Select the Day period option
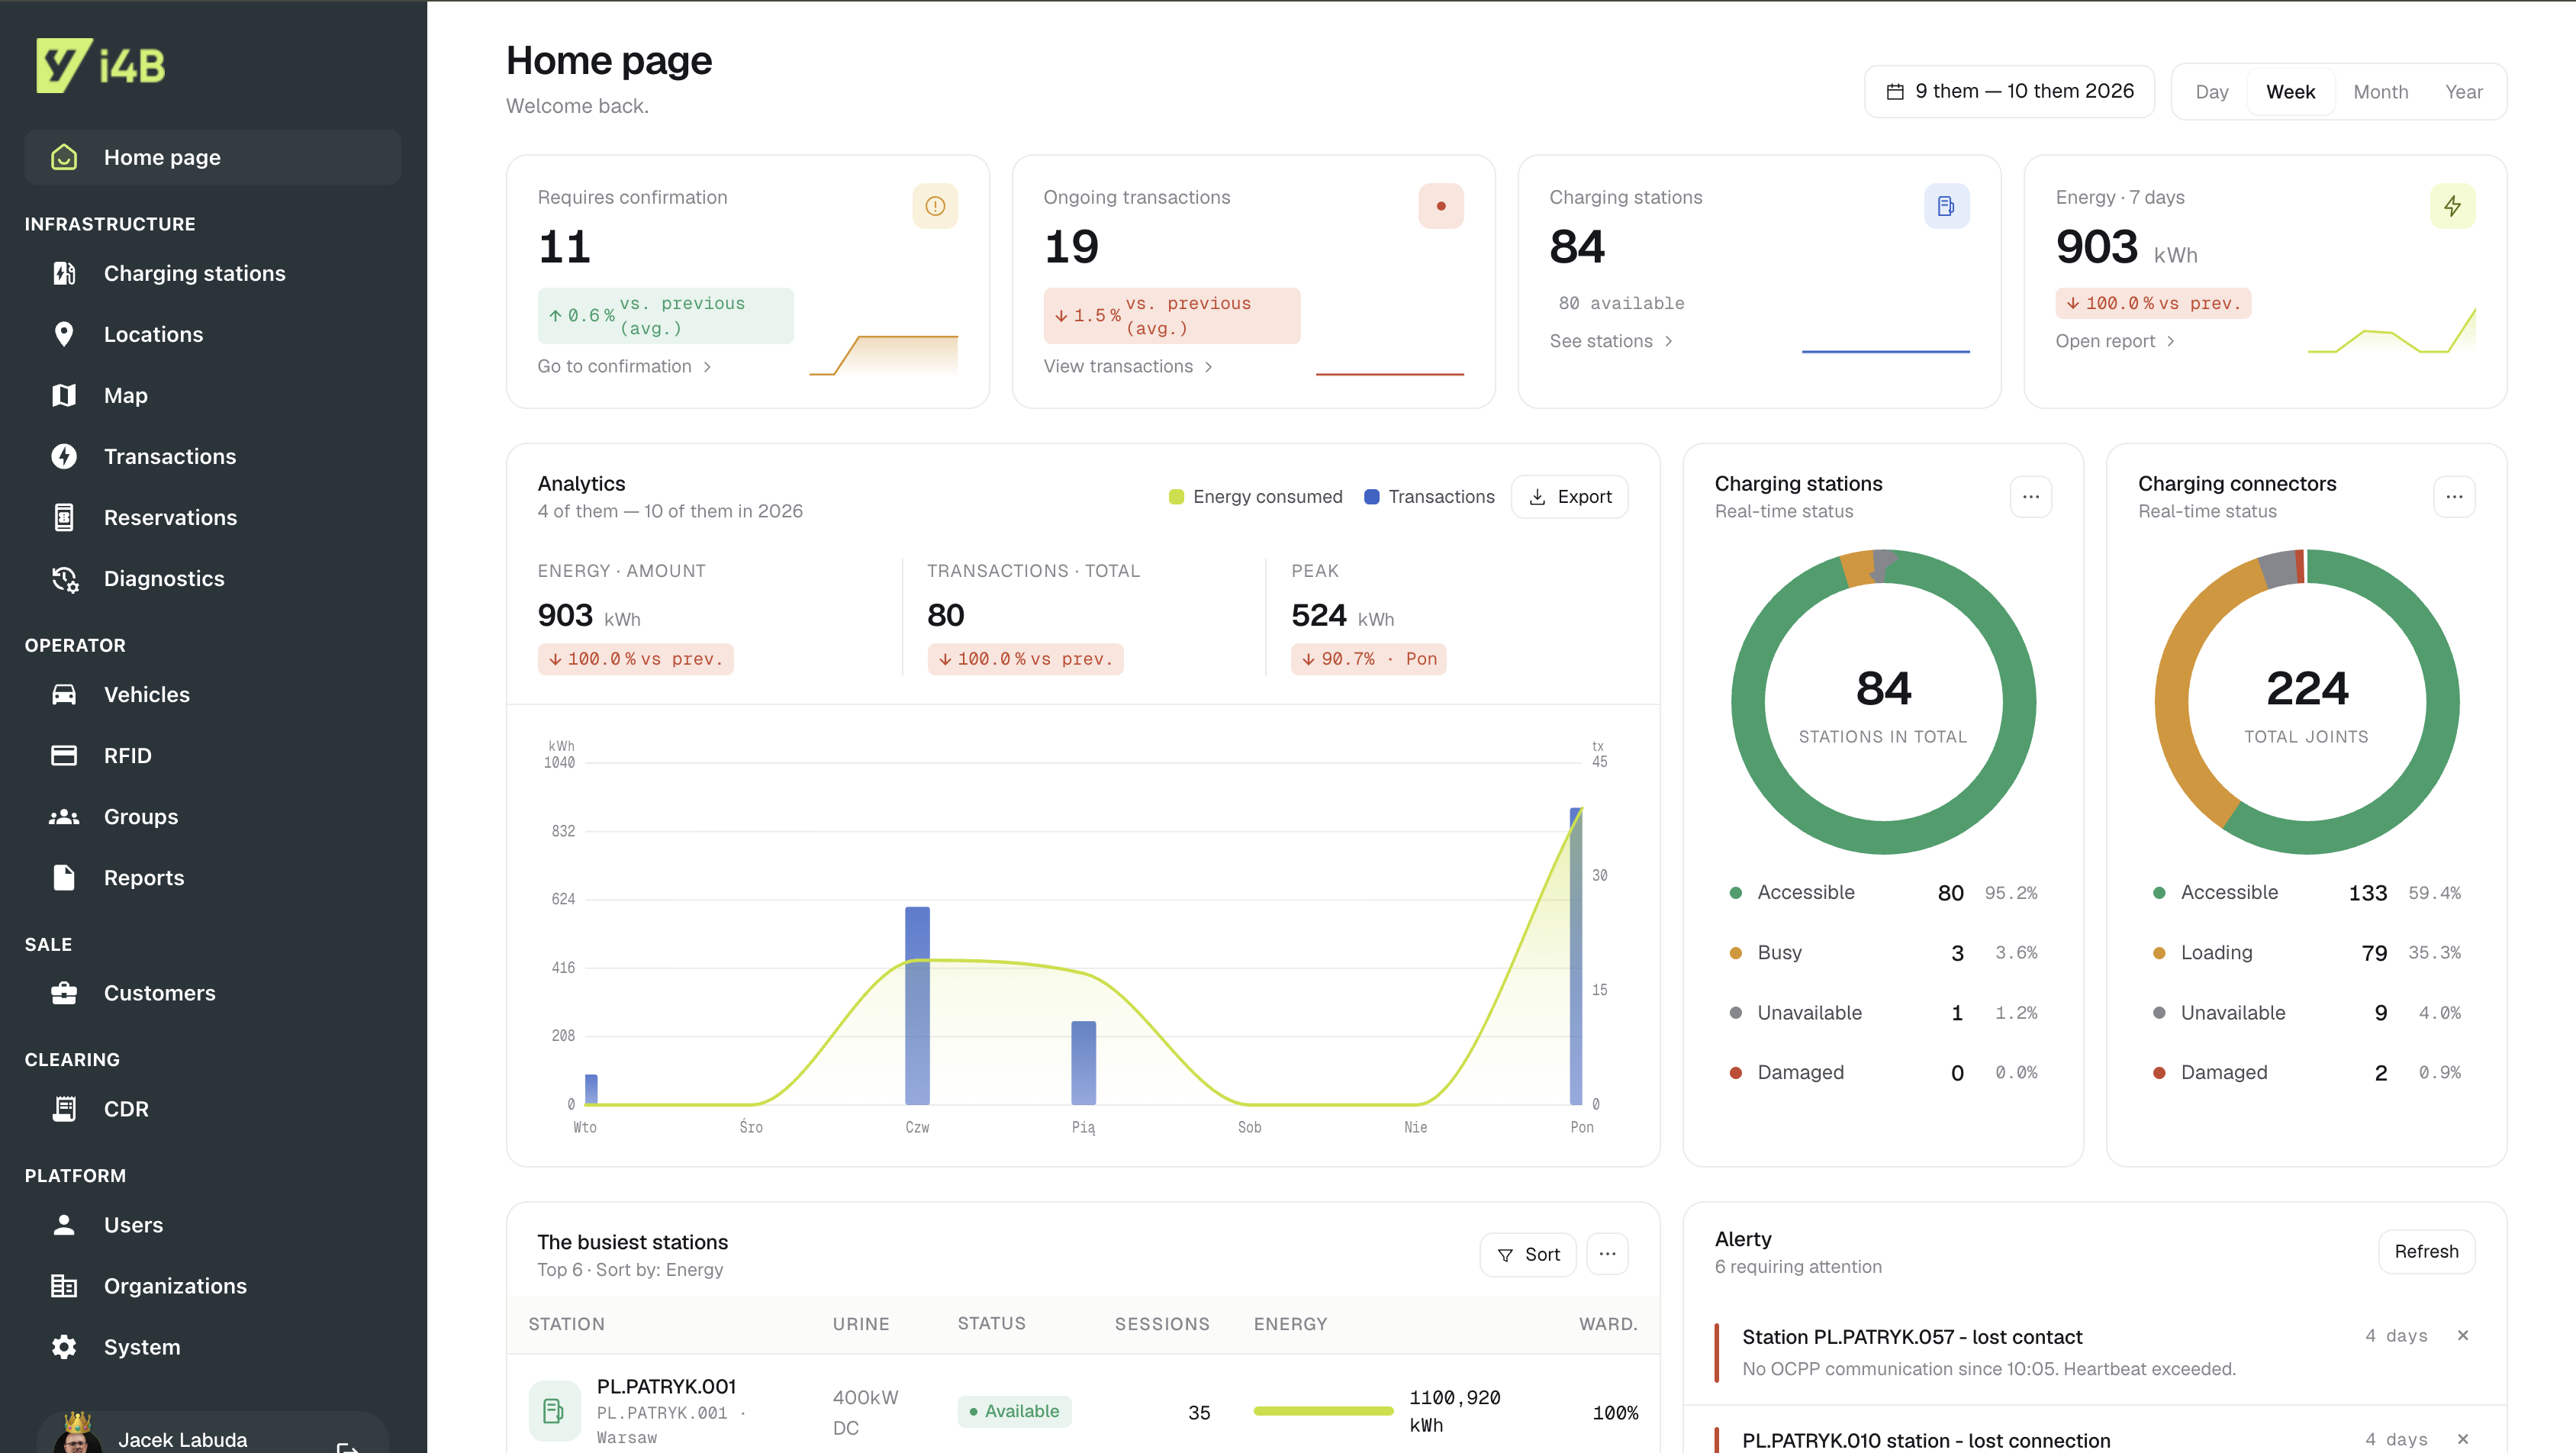Viewport: 2576px width, 1453px height. (x=2211, y=92)
